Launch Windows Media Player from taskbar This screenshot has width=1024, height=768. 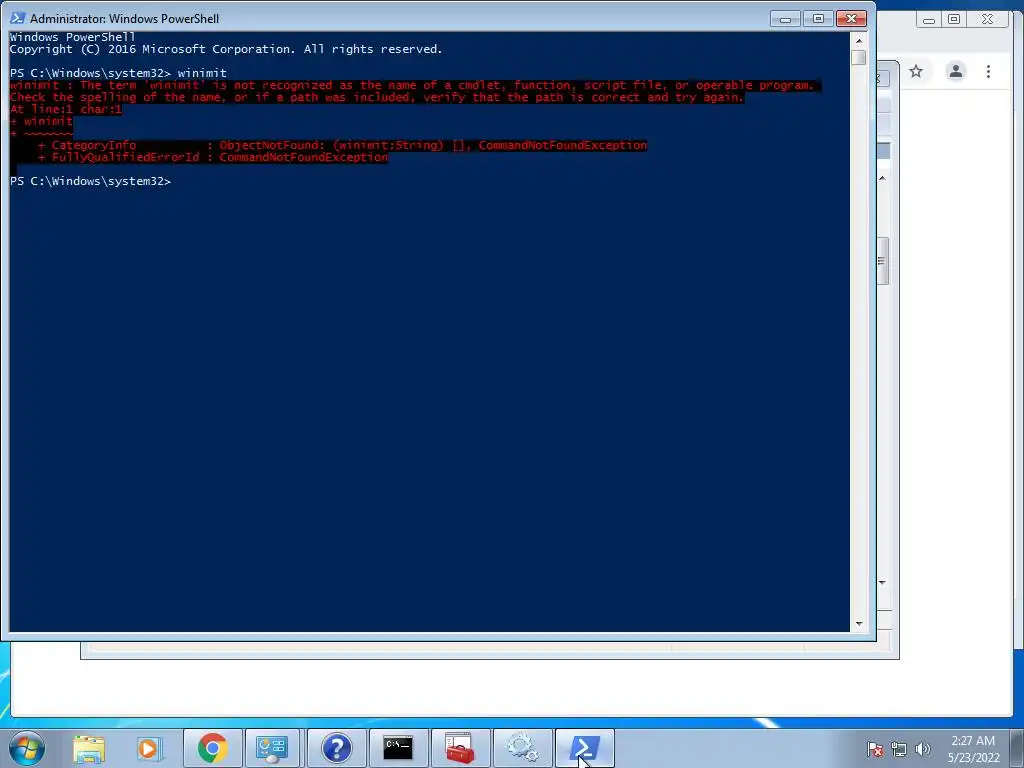click(150, 748)
